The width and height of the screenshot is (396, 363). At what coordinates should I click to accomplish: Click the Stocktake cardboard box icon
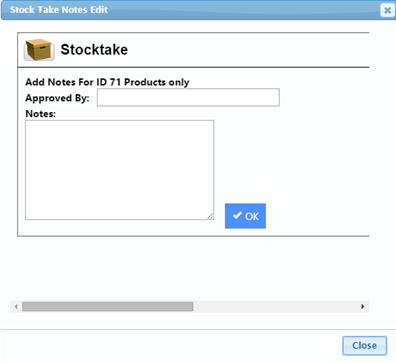tap(39, 50)
